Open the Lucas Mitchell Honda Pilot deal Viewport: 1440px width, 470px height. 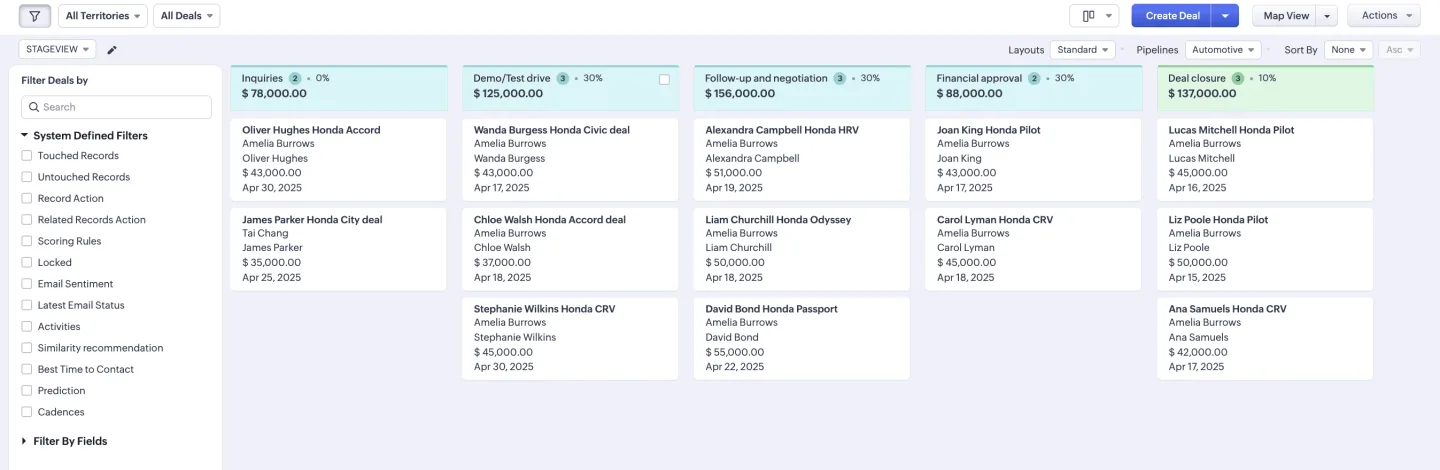point(1231,130)
